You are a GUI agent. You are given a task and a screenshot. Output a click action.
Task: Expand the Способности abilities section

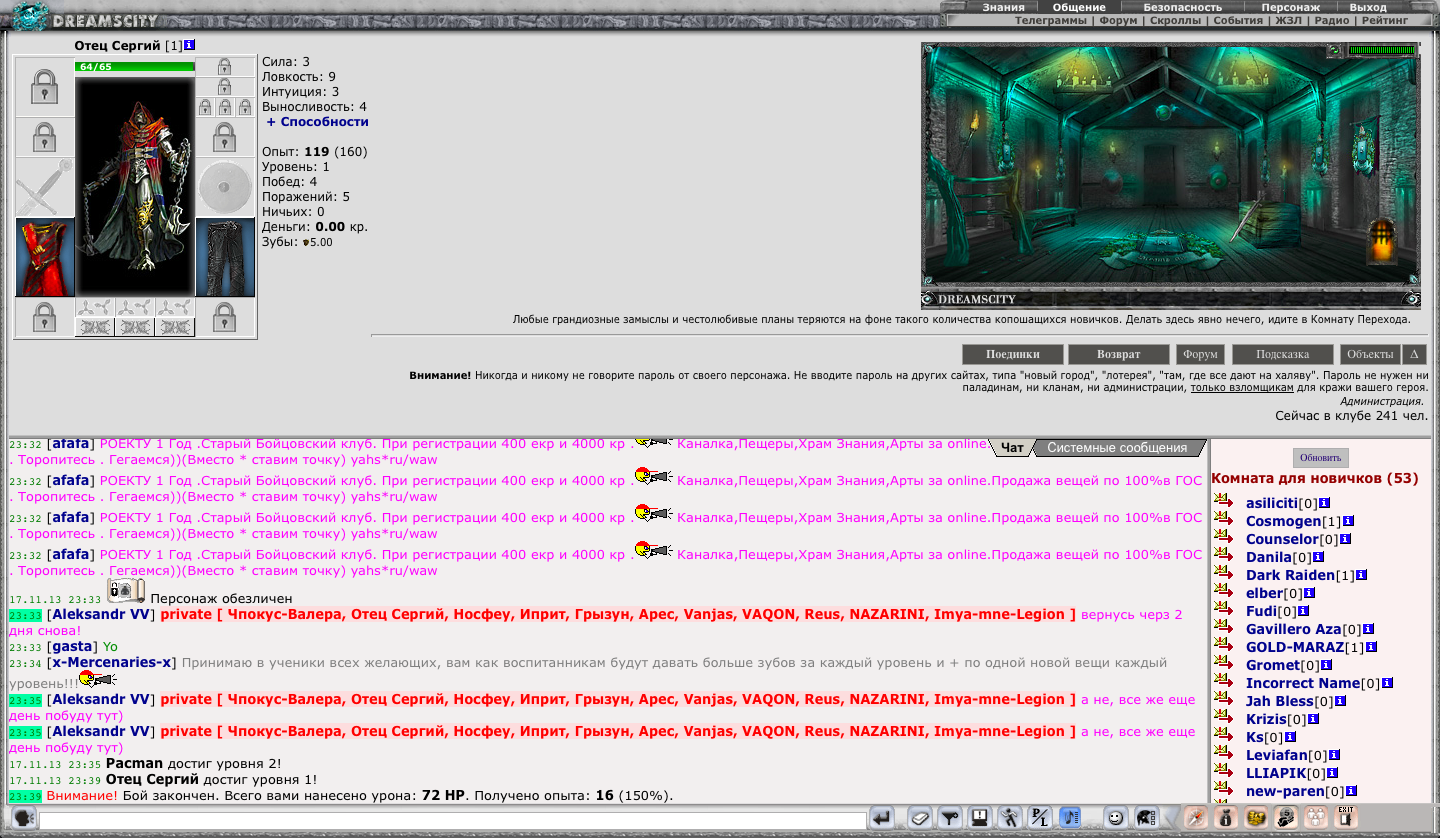(x=317, y=121)
